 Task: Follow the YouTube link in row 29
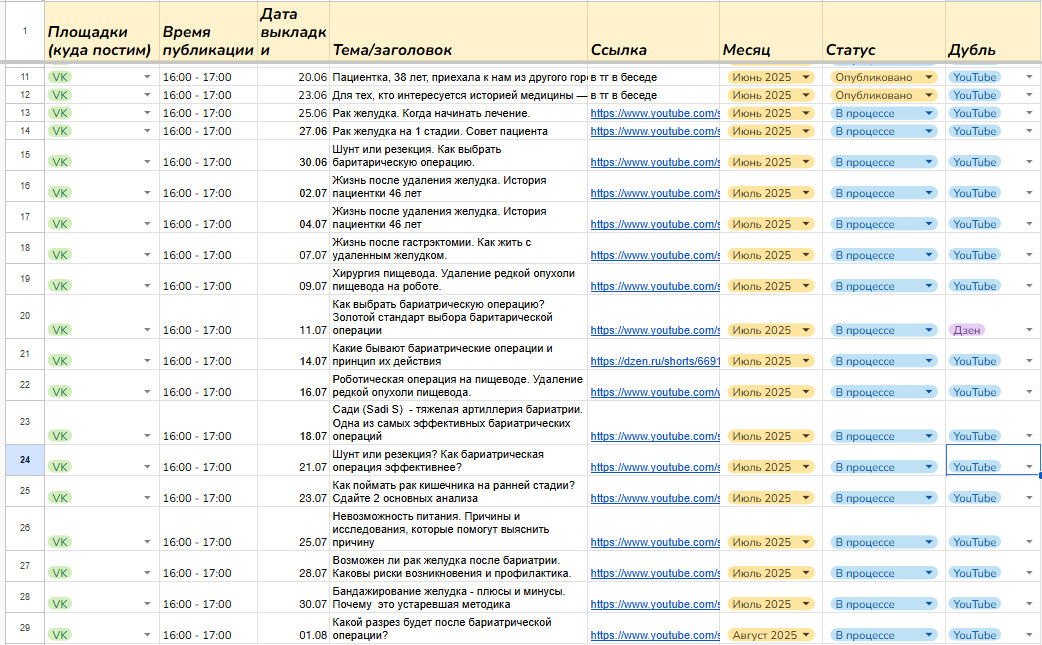(654, 635)
